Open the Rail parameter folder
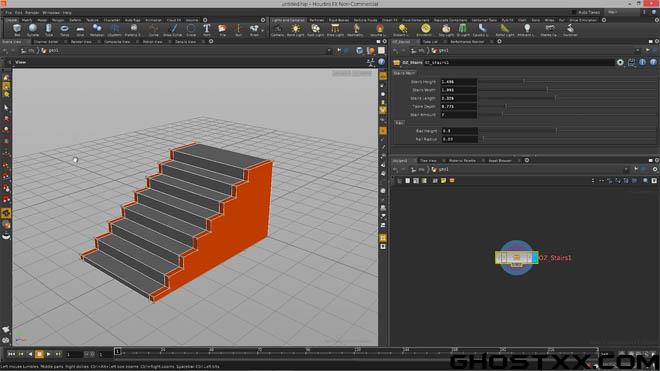 pyautogui.click(x=399, y=123)
